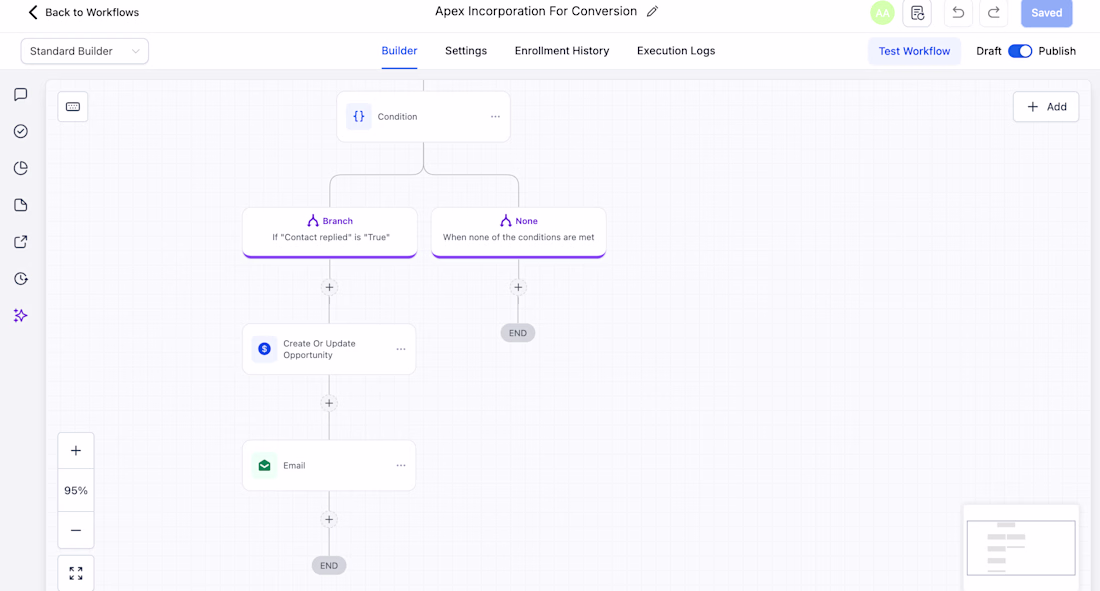
Task: Go Back to Workflows
Action: pos(83,12)
